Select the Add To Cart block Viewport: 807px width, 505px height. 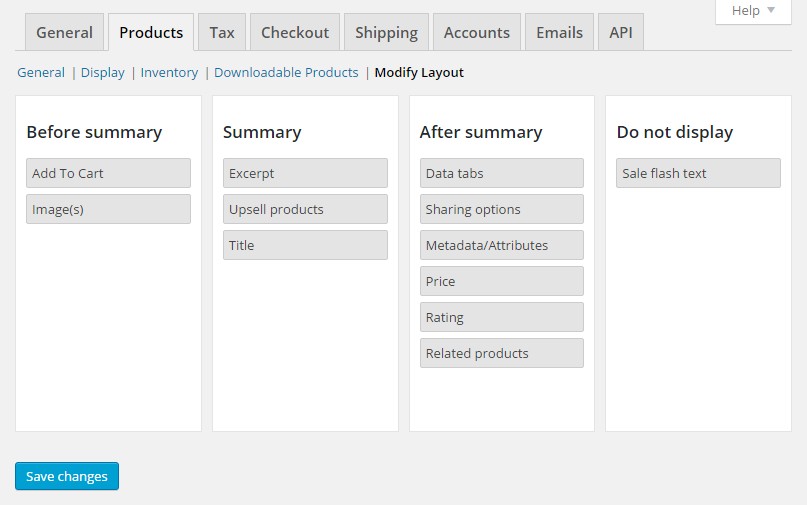(x=108, y=173)
